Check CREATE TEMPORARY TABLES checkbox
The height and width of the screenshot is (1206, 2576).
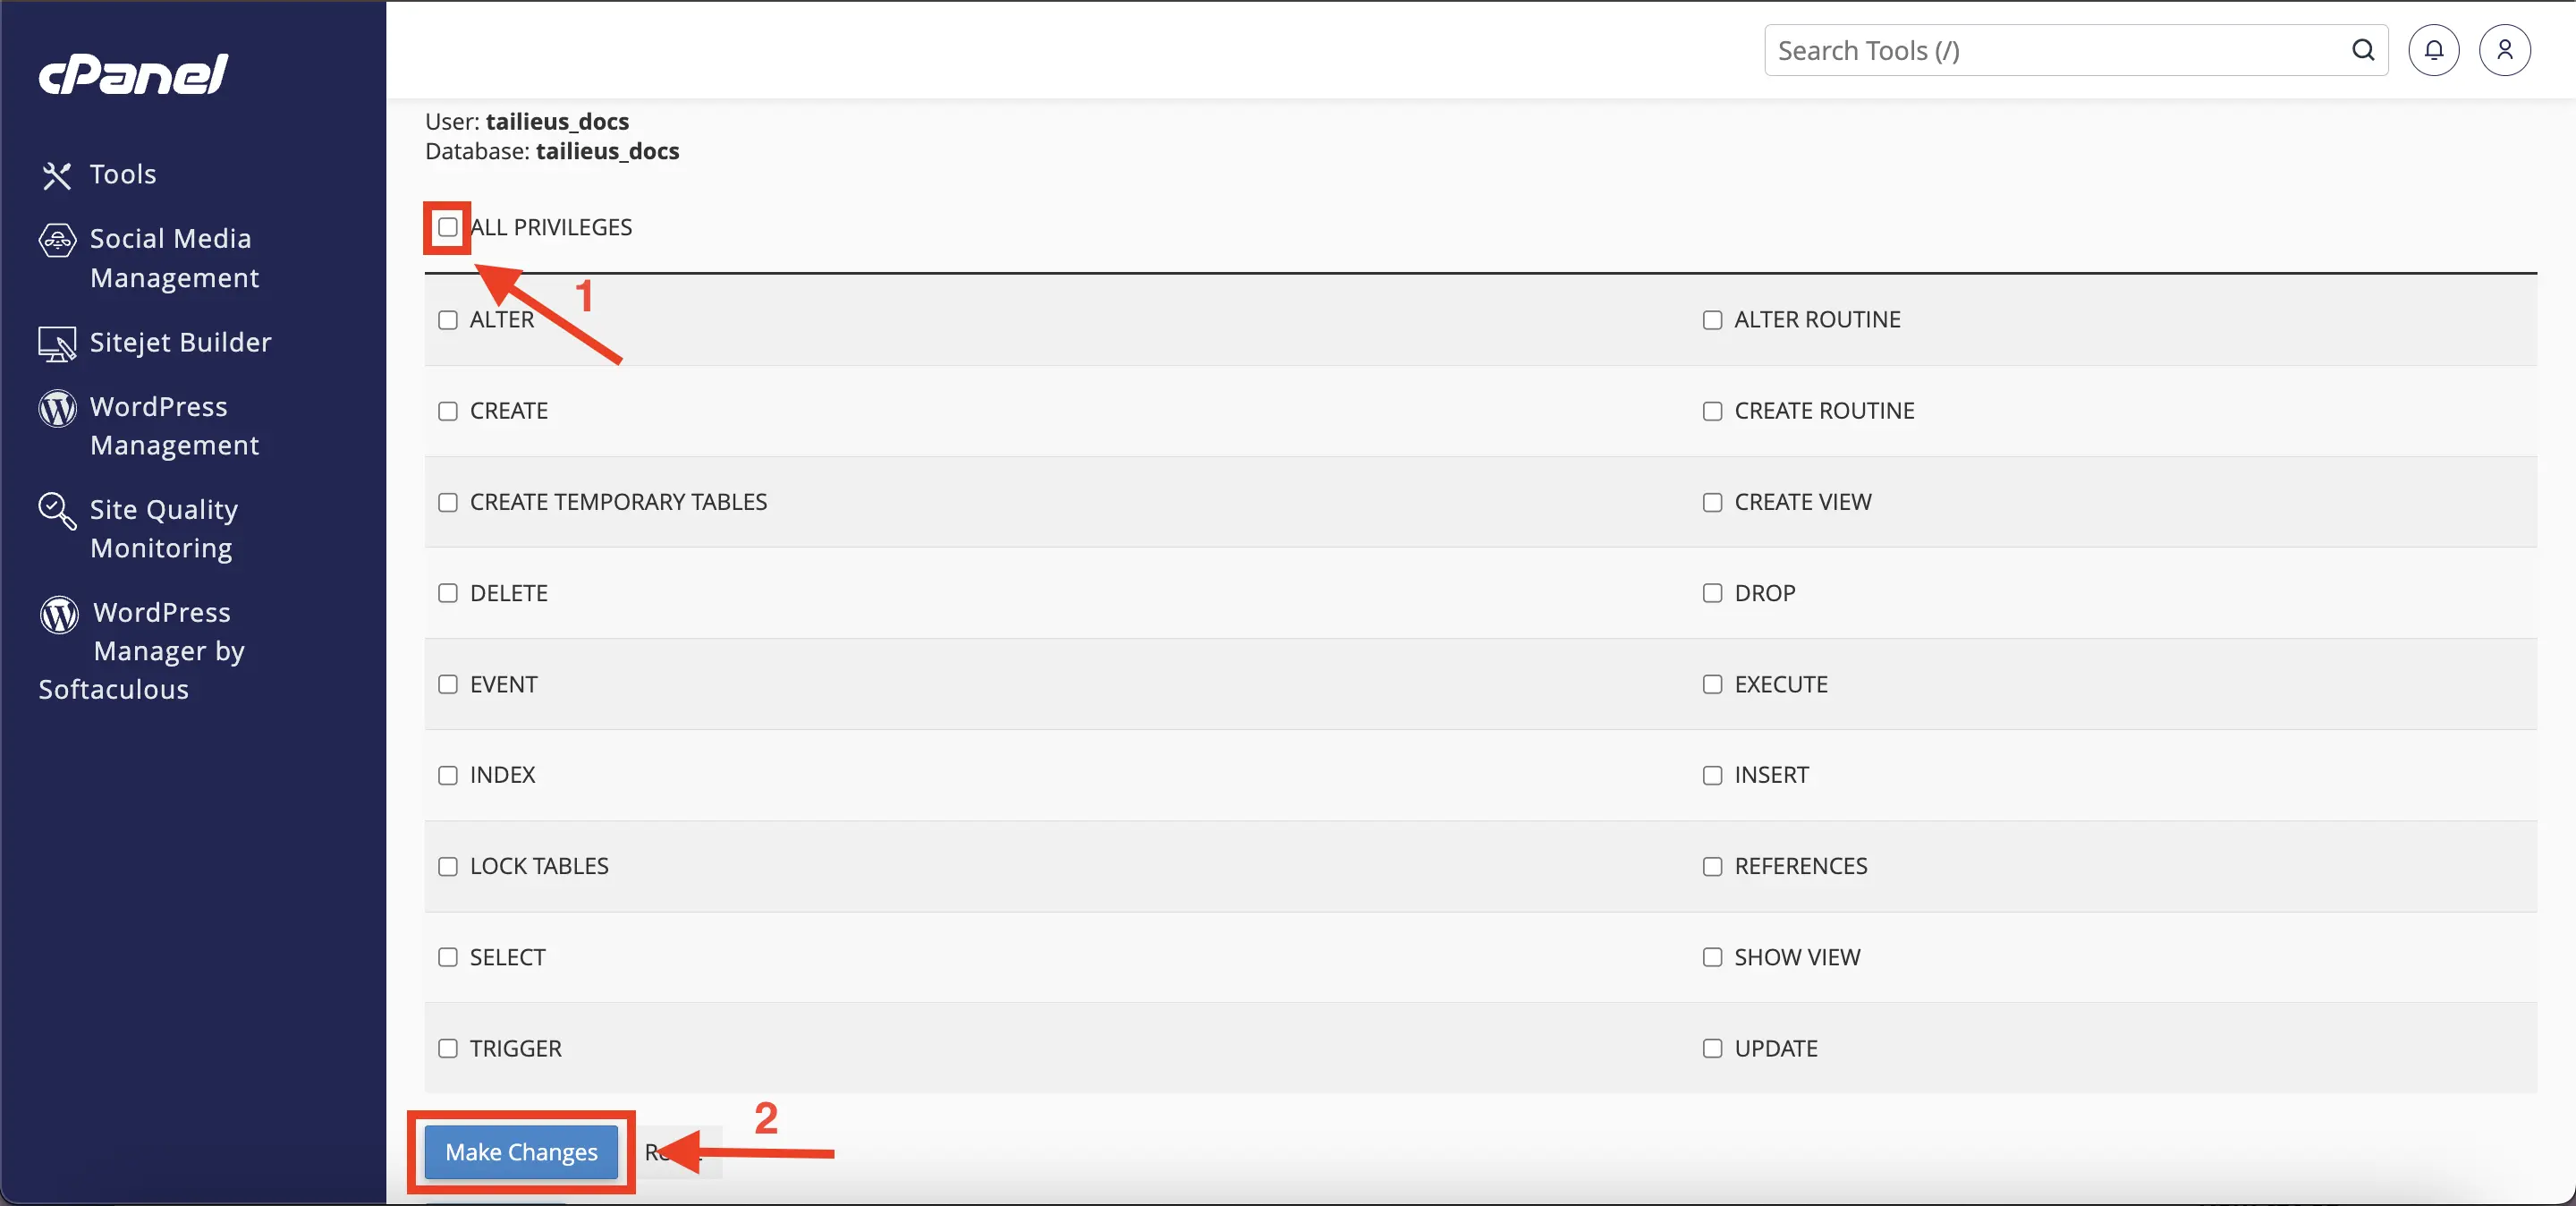pos(448,502)
